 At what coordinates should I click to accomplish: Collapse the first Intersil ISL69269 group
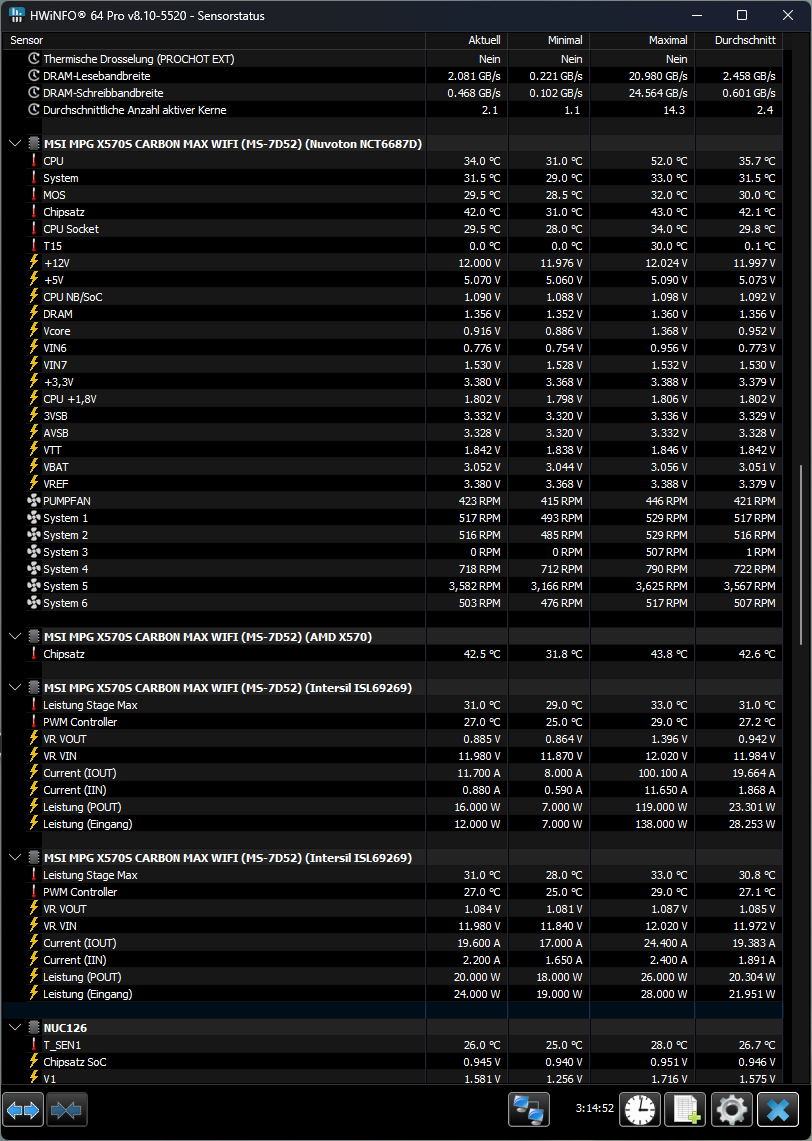click(x=15, y=688)
